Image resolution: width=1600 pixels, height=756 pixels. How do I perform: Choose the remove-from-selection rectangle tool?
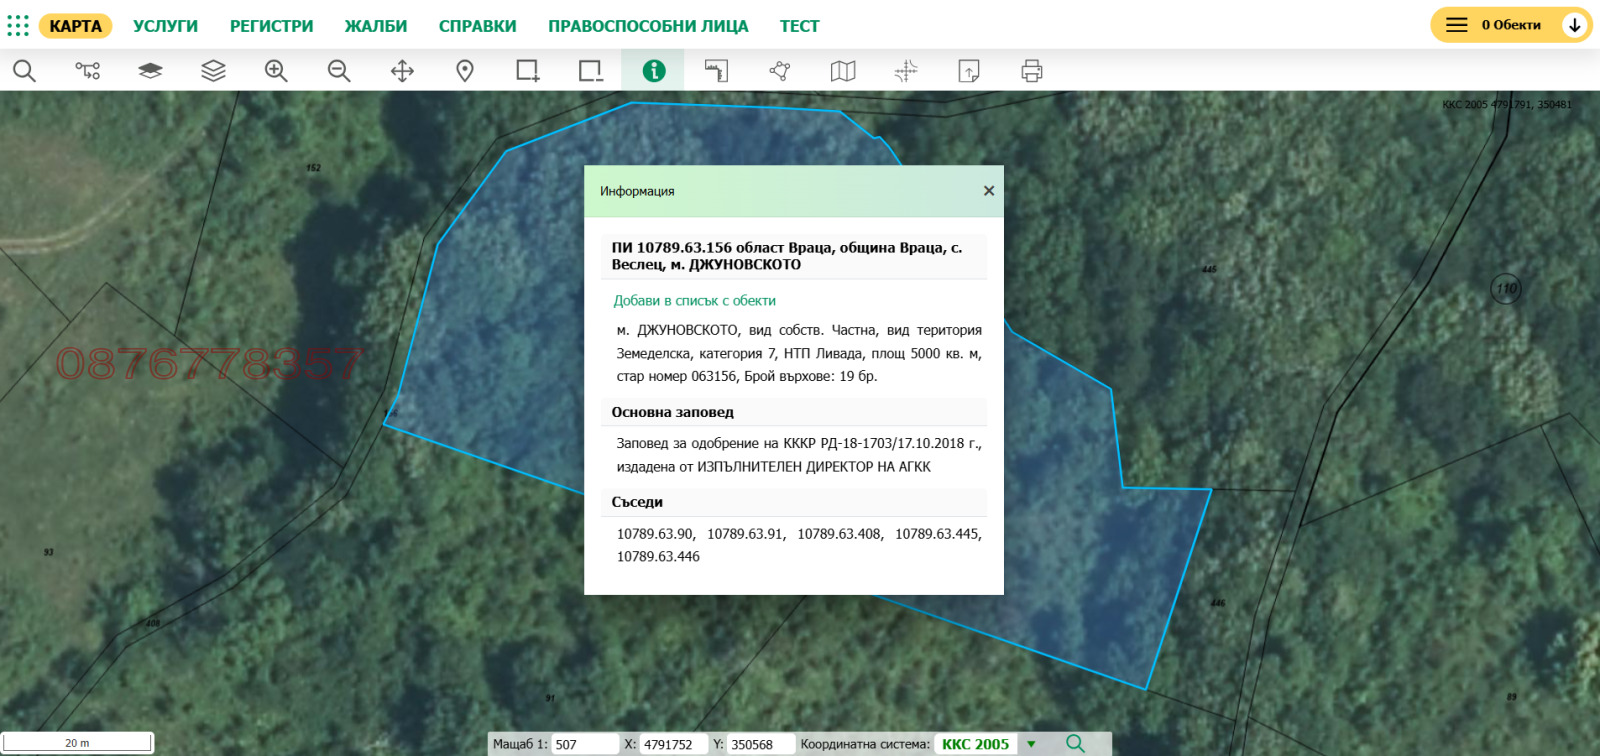(x=590, y=71)
